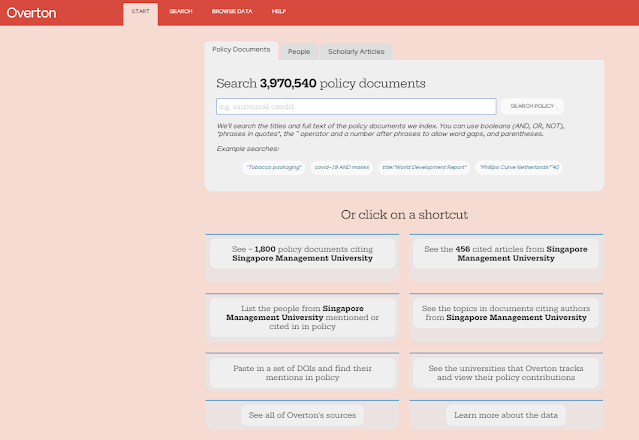Focus the policy search input field
This screenshot has height=440, width=639.
(x=356, y=106)
